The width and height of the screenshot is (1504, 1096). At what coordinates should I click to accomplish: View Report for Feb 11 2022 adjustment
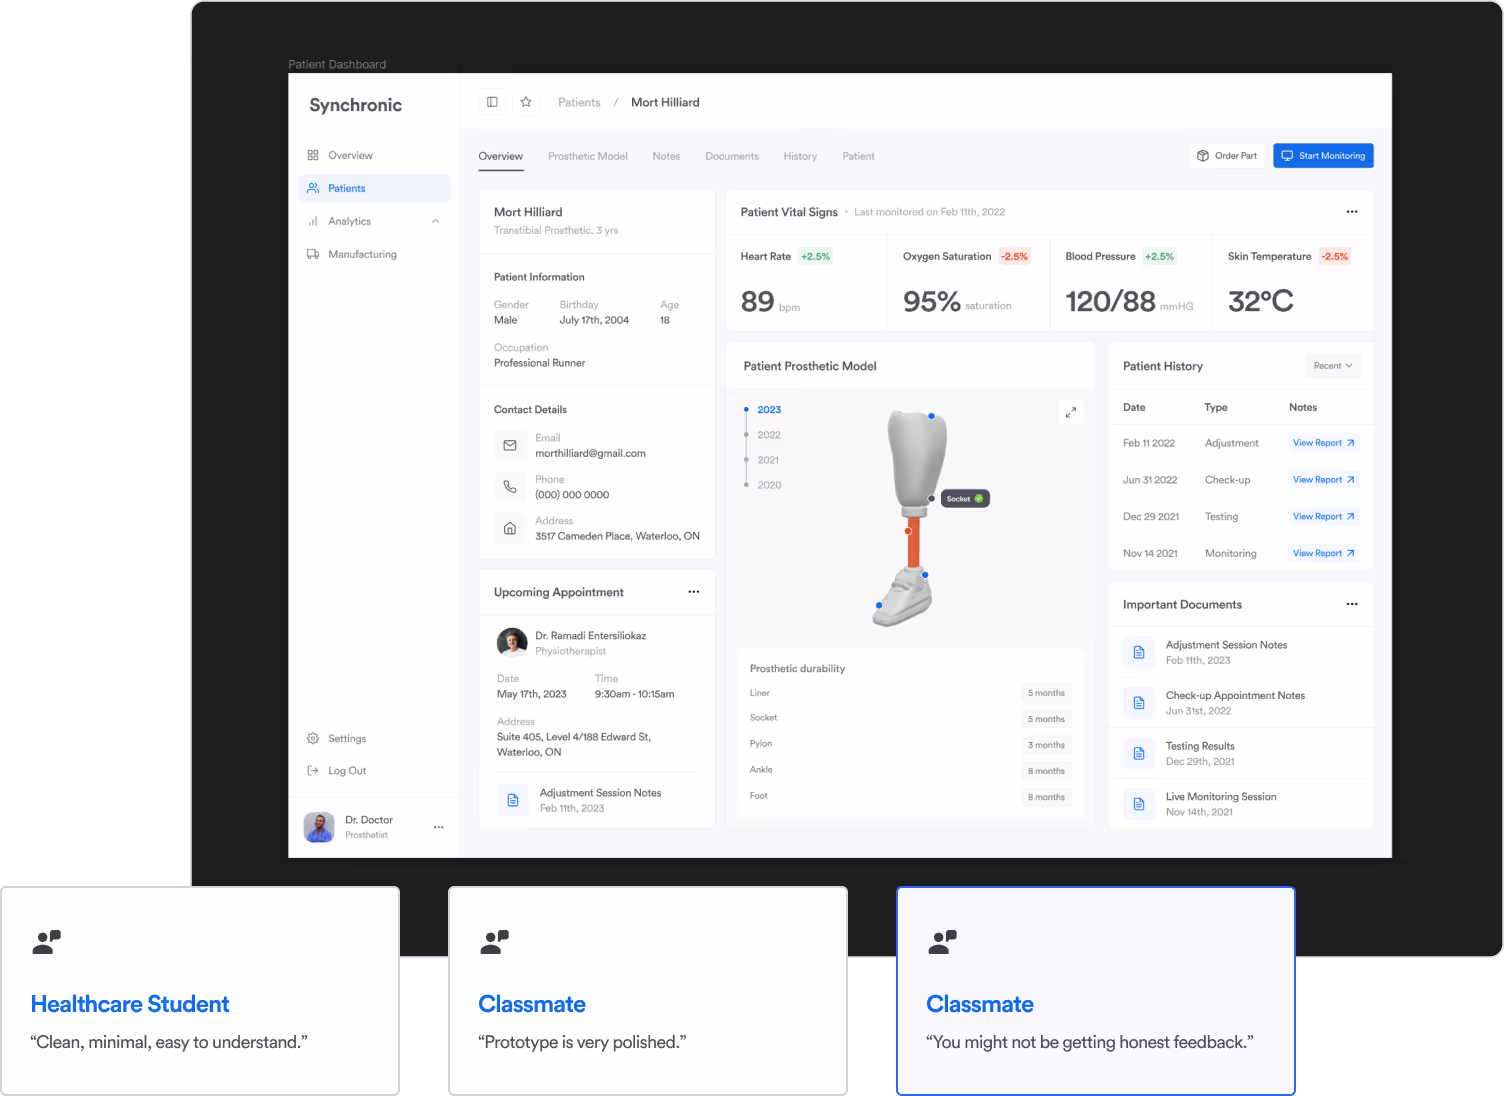[1323, 443]
